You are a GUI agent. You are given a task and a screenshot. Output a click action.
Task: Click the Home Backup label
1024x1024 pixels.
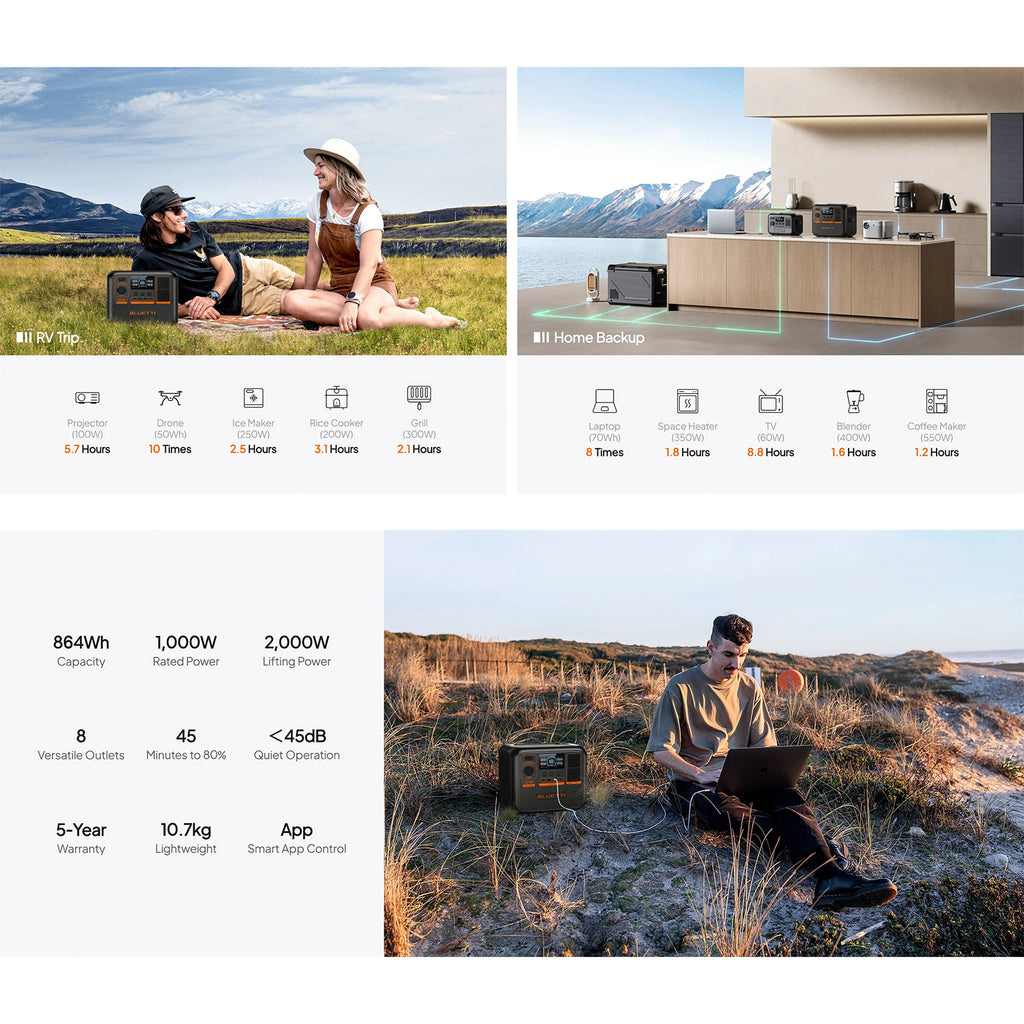(589, 338)
